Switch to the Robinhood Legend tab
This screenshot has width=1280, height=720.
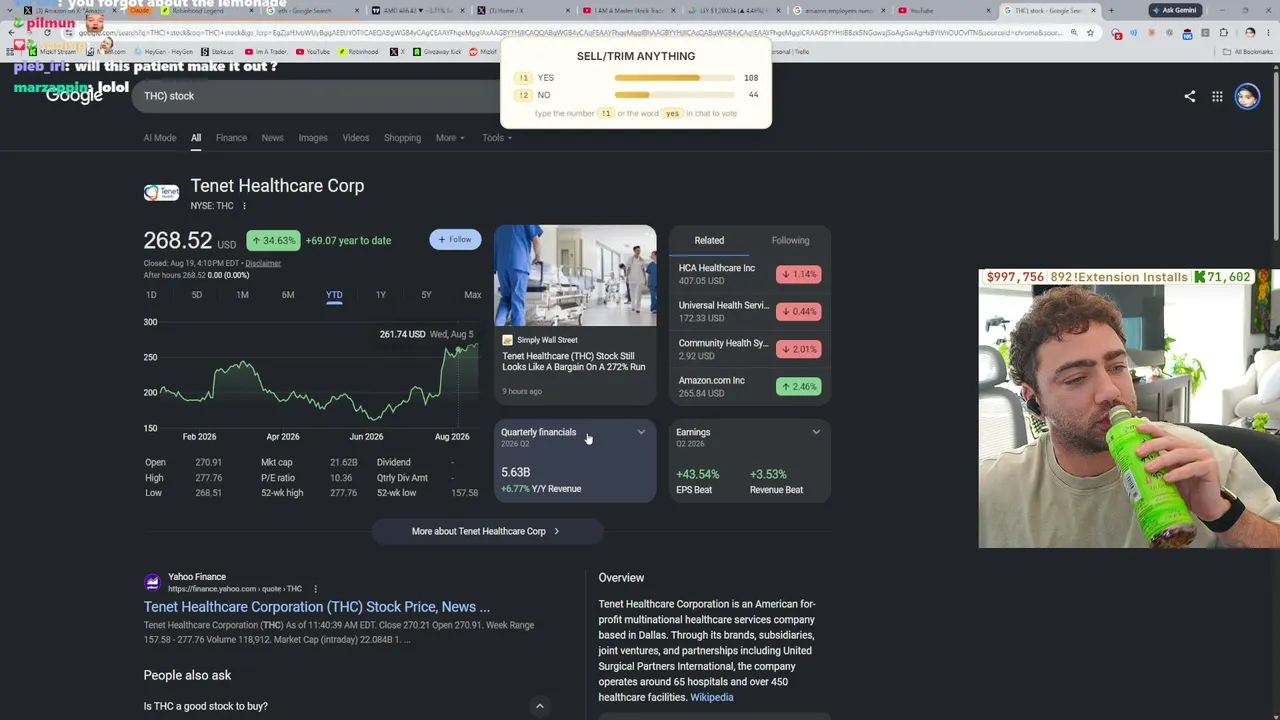[x=207, y=10]
